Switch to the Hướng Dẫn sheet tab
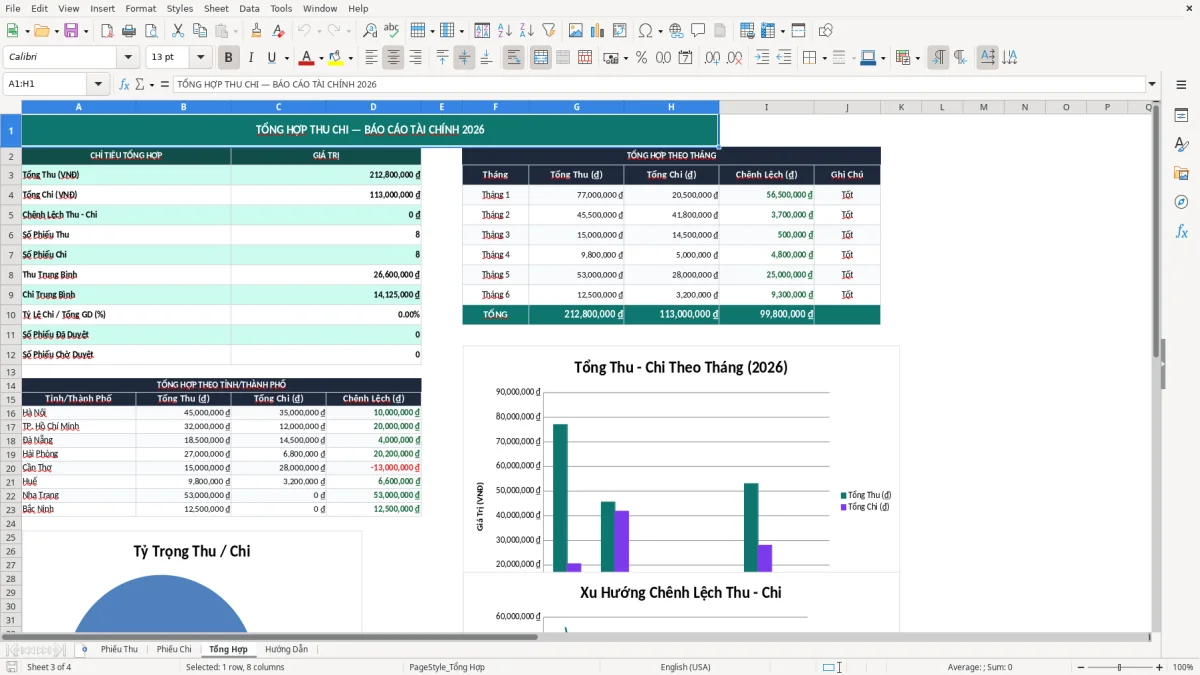This screenshot has height=675, width=1200. point(286,649)
